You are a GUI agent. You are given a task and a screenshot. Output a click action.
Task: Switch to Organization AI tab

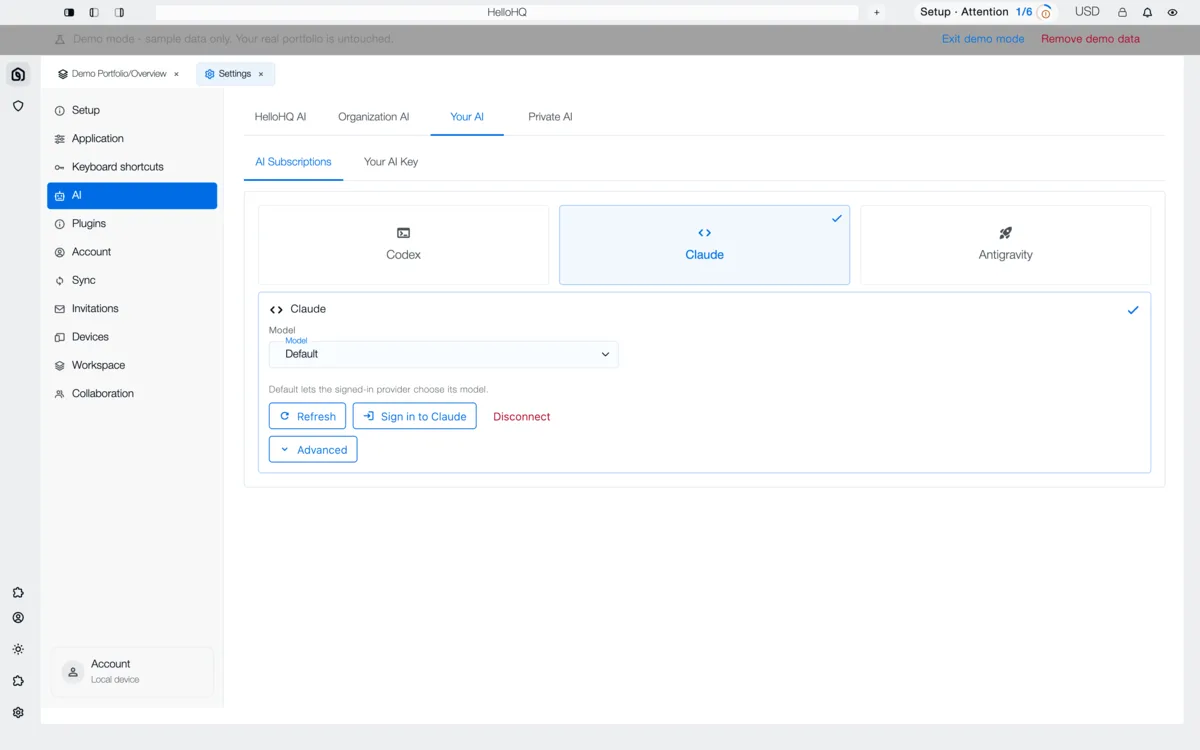373,117
